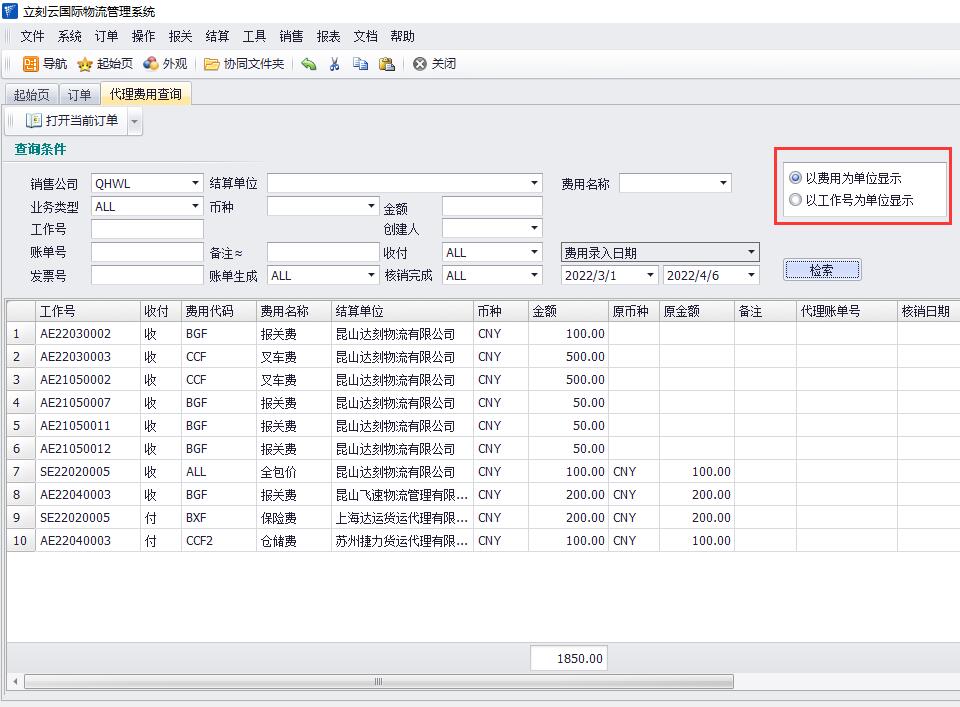Click the 导航 navigation icon
Viewport: 960px width, 707px height.
[31, 64]
